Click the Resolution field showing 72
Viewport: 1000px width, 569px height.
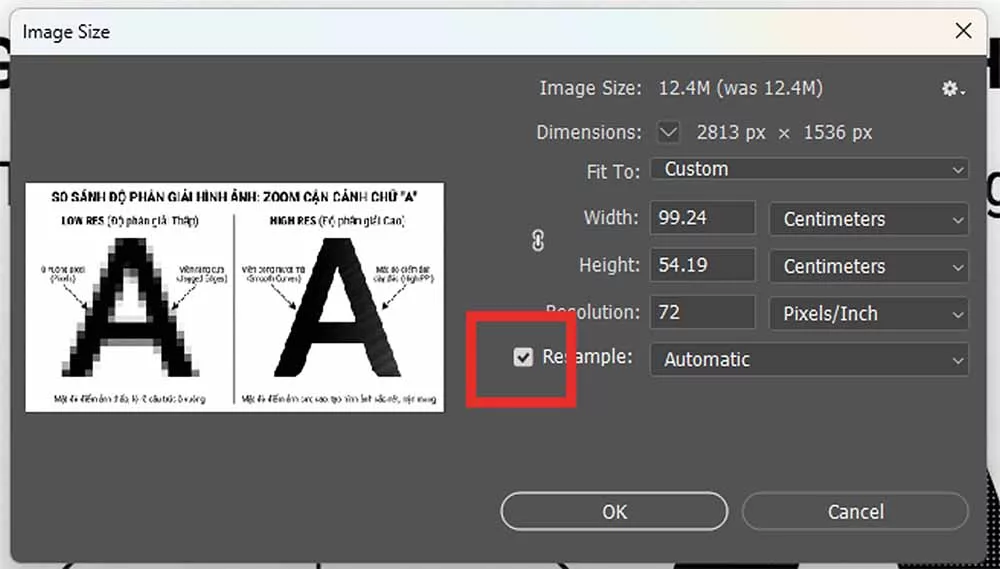[703, 313]
